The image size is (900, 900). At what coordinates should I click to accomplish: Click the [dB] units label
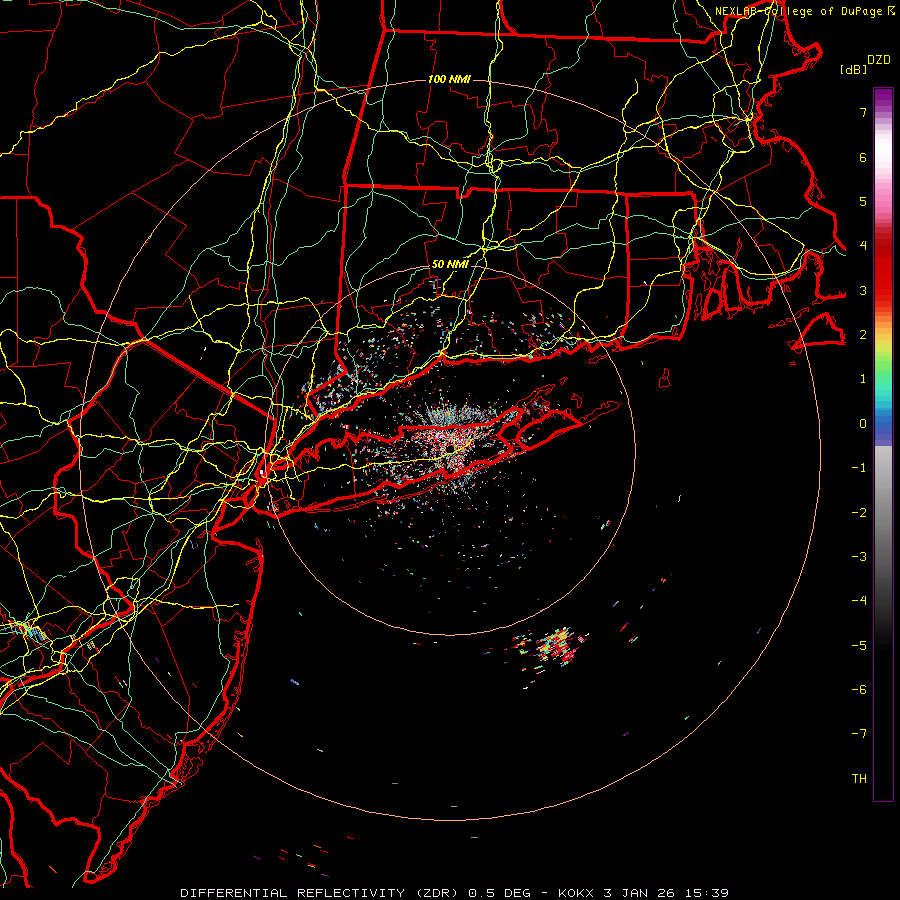[854, 69]
